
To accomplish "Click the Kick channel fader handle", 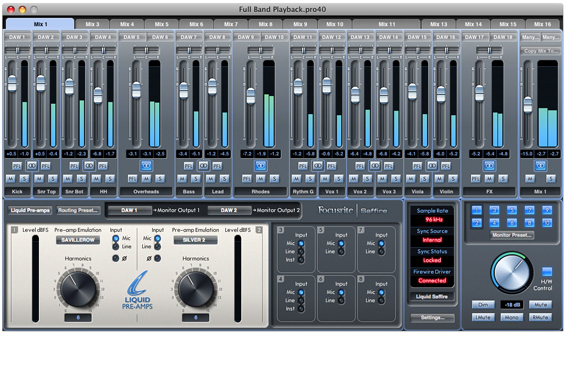I will click(12, 83).
